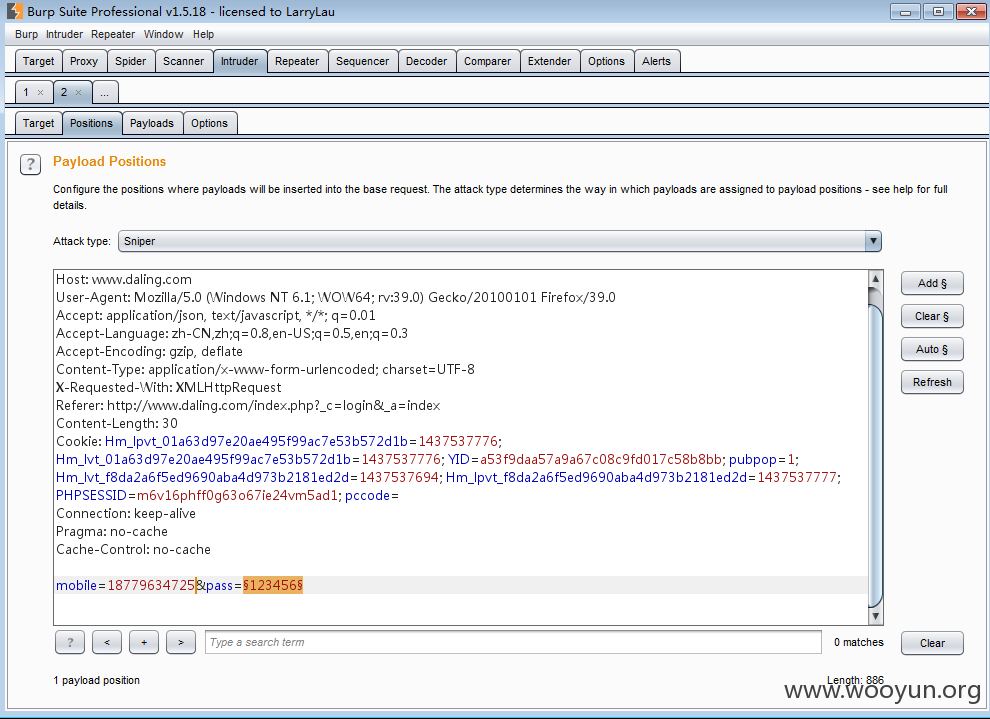Click the mobile value 18779634725
The image size is (990, 719).
(151, 585)
